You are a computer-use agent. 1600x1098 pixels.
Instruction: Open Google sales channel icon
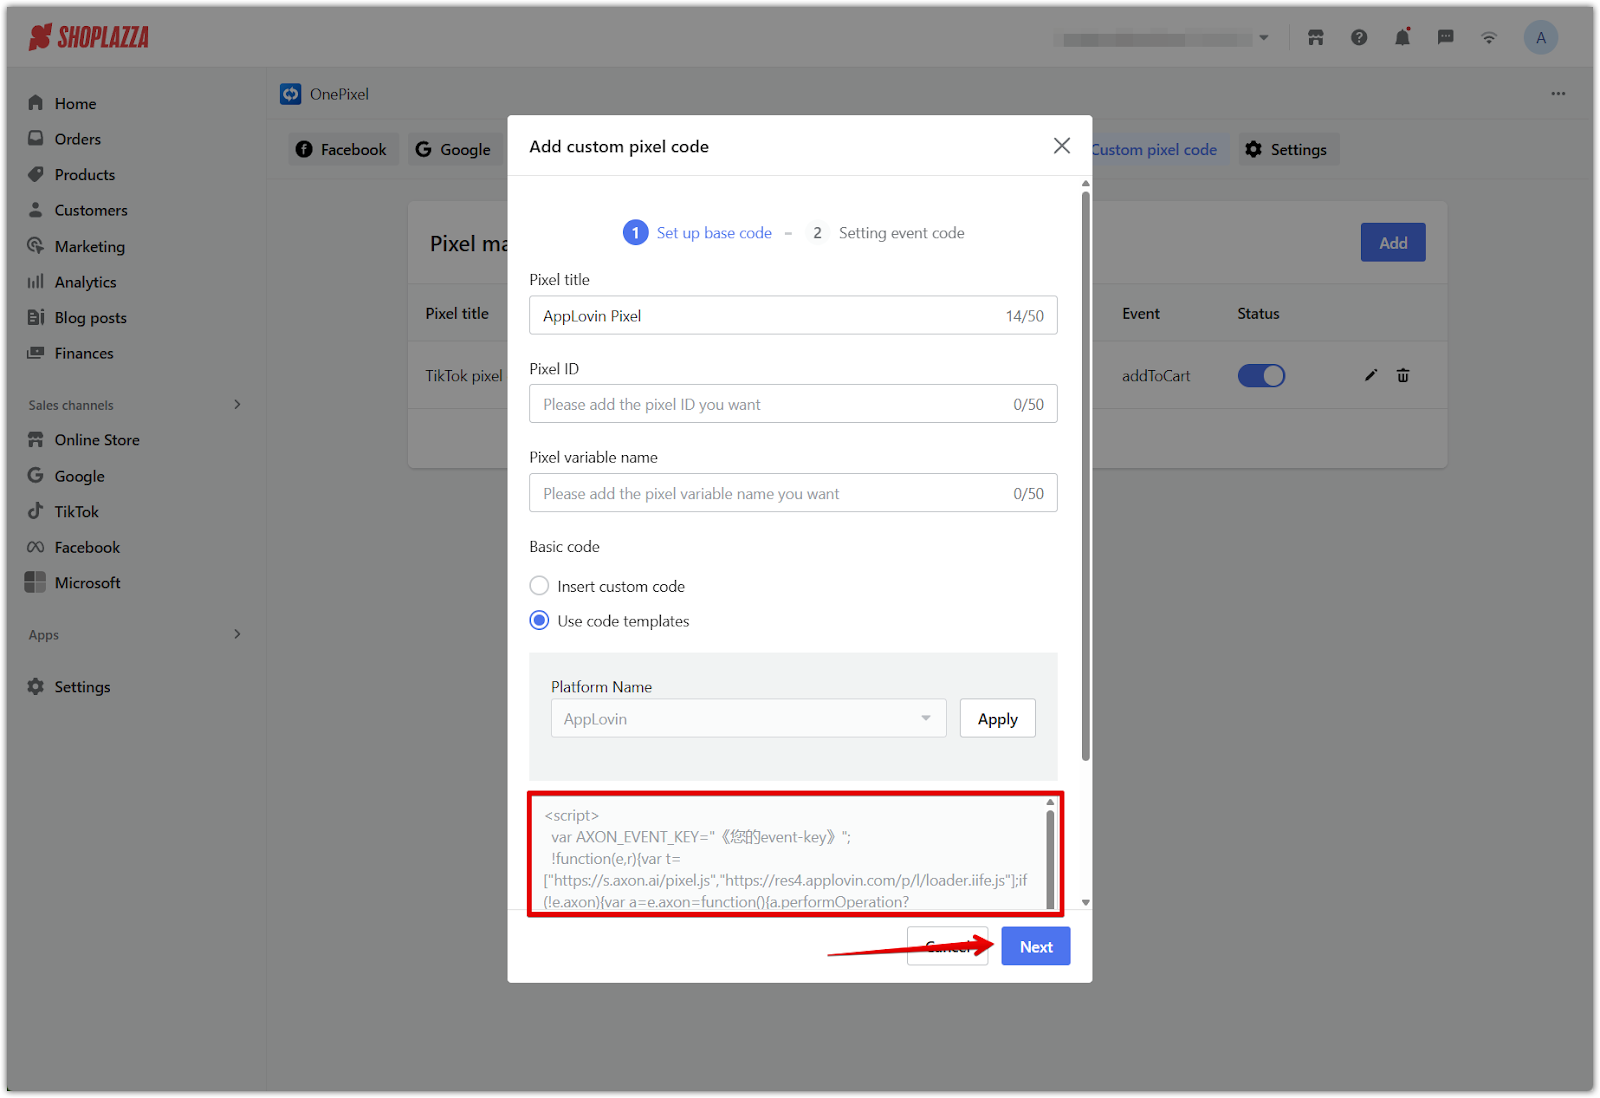pyautogui.click(x=36, y=476)
